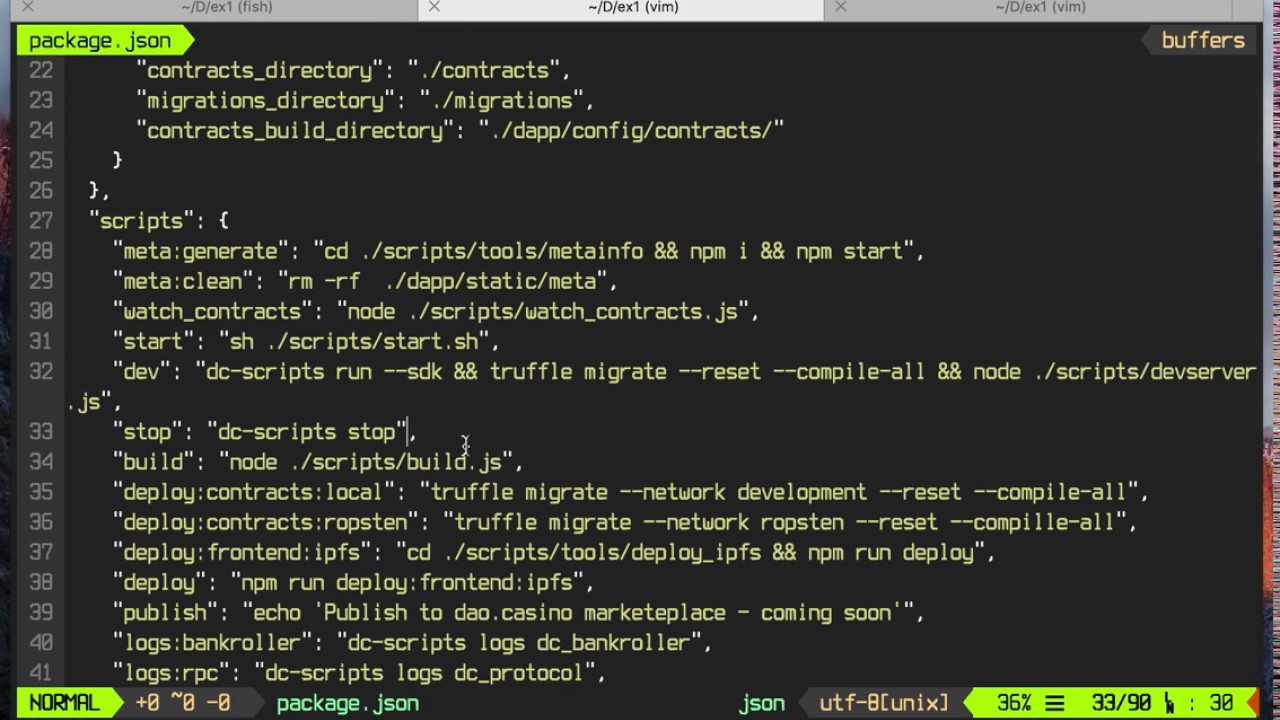The width and height of the screenshot is (1280, 720).
Task: Click package.json filename in status line
Action: tap(348, 703)
